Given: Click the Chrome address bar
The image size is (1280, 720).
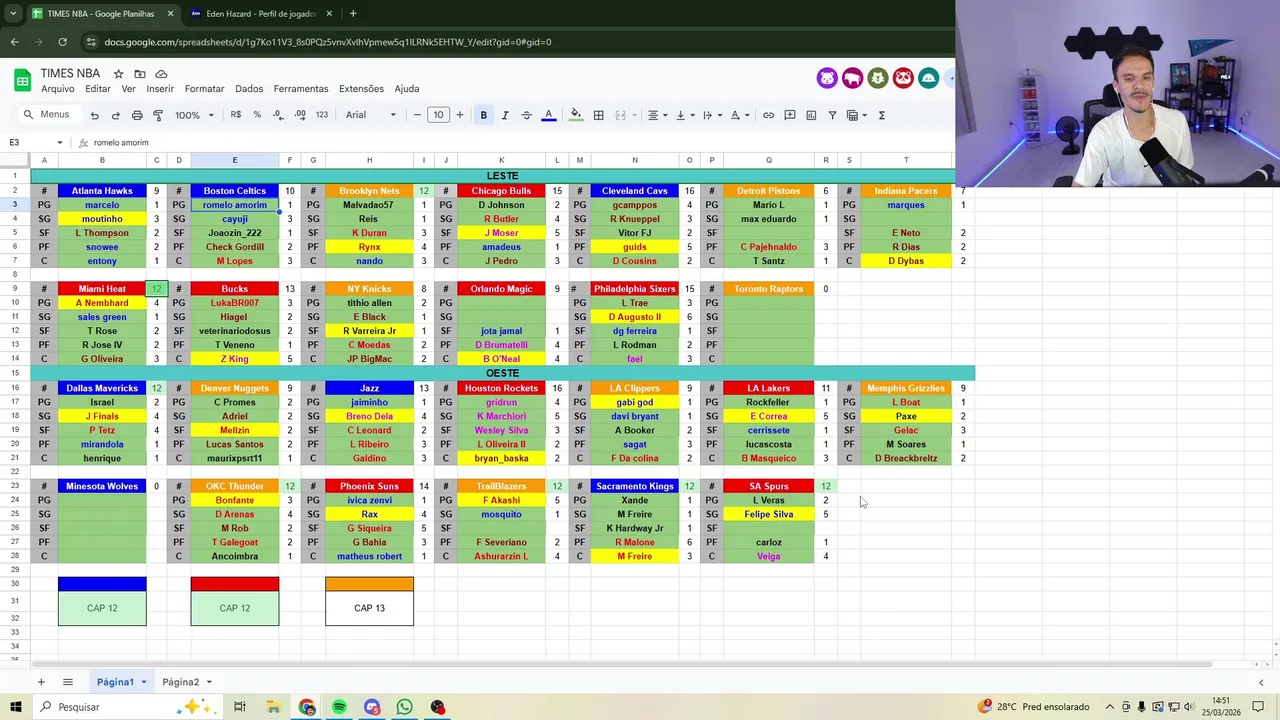Looking at the screenshot, I should pyautogui.click(x=515, y=42).
